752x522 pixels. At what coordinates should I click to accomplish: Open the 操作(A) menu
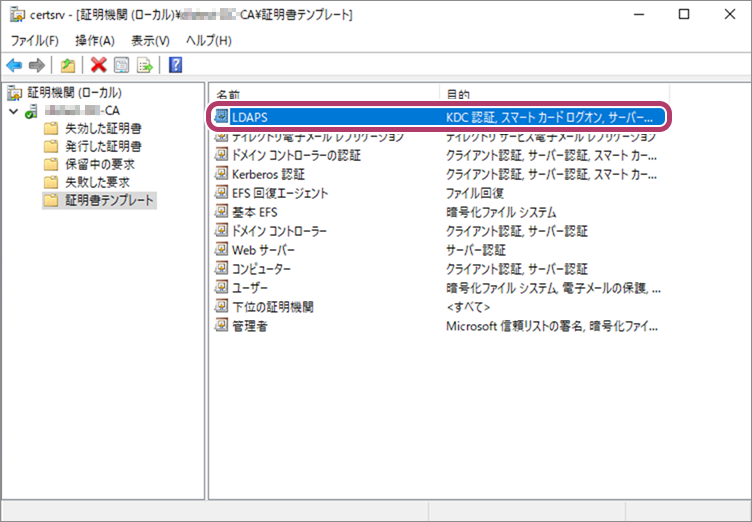(95, 41)
